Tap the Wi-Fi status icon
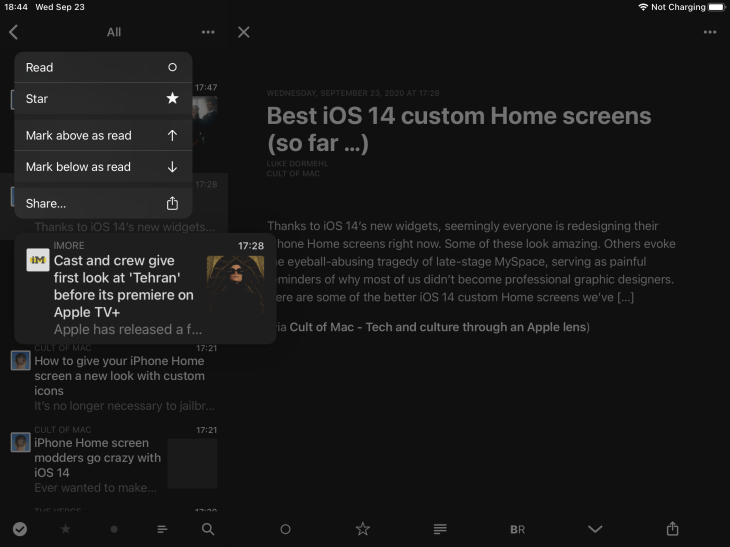The height and width of the screenshot is (547, 730). coord(643,7)
